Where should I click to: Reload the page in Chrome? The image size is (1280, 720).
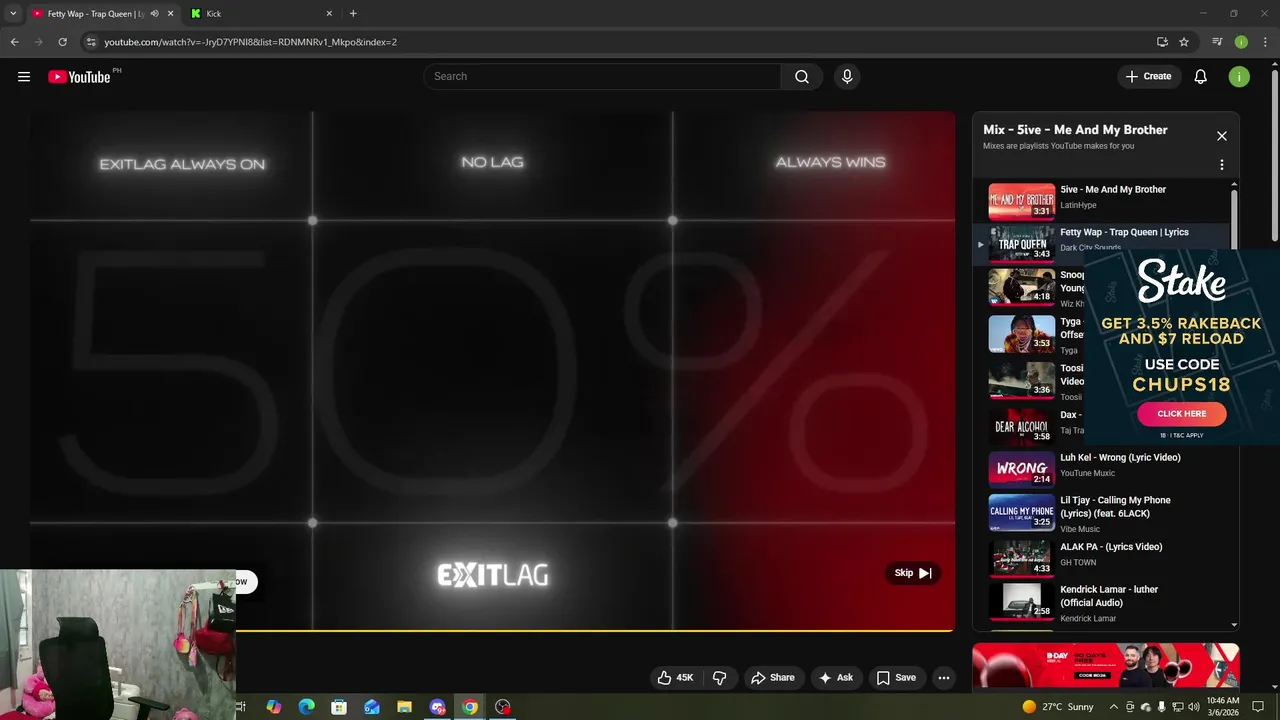point(62,42)
